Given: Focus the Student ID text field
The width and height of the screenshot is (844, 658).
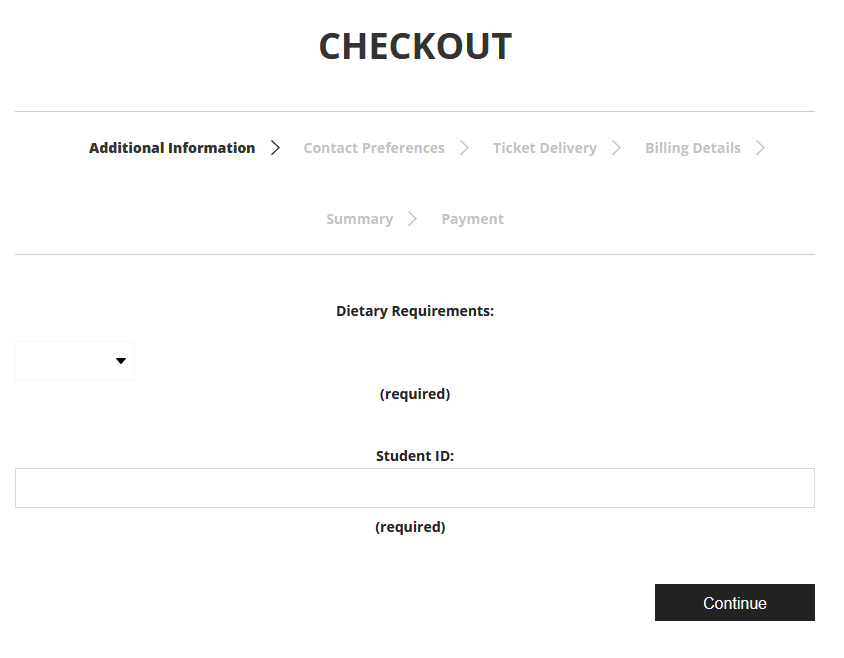Looking at the screenshot, I should pyautogui.click(x=414, y=488).
